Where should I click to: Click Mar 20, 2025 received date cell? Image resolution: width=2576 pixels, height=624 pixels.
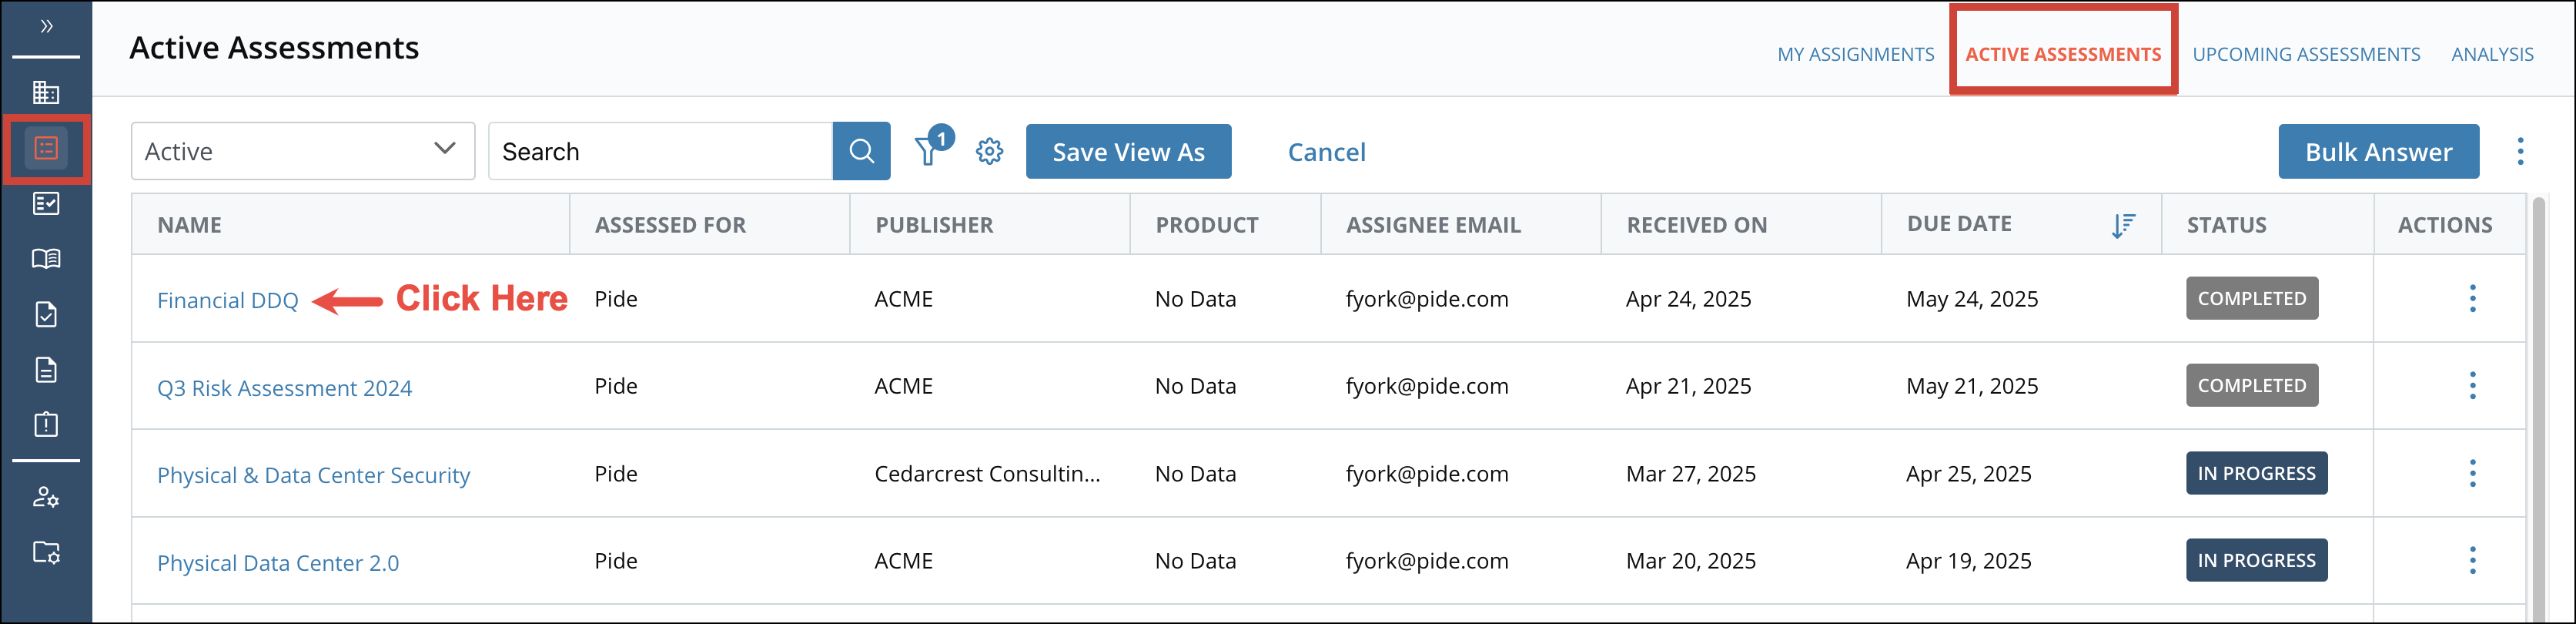pos(1690,561)
